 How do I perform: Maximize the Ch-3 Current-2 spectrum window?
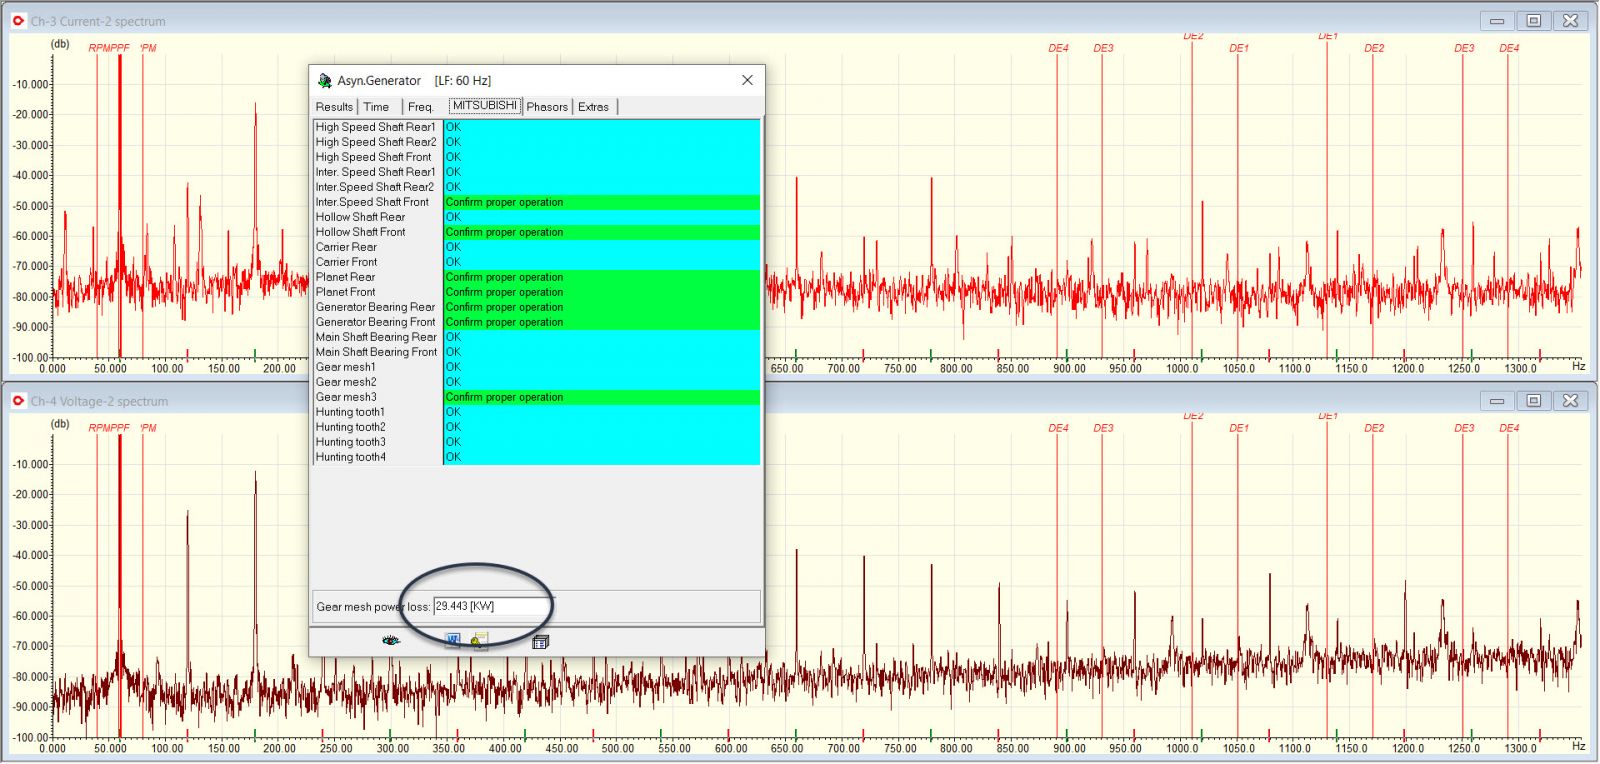[x=1534, y=20]
